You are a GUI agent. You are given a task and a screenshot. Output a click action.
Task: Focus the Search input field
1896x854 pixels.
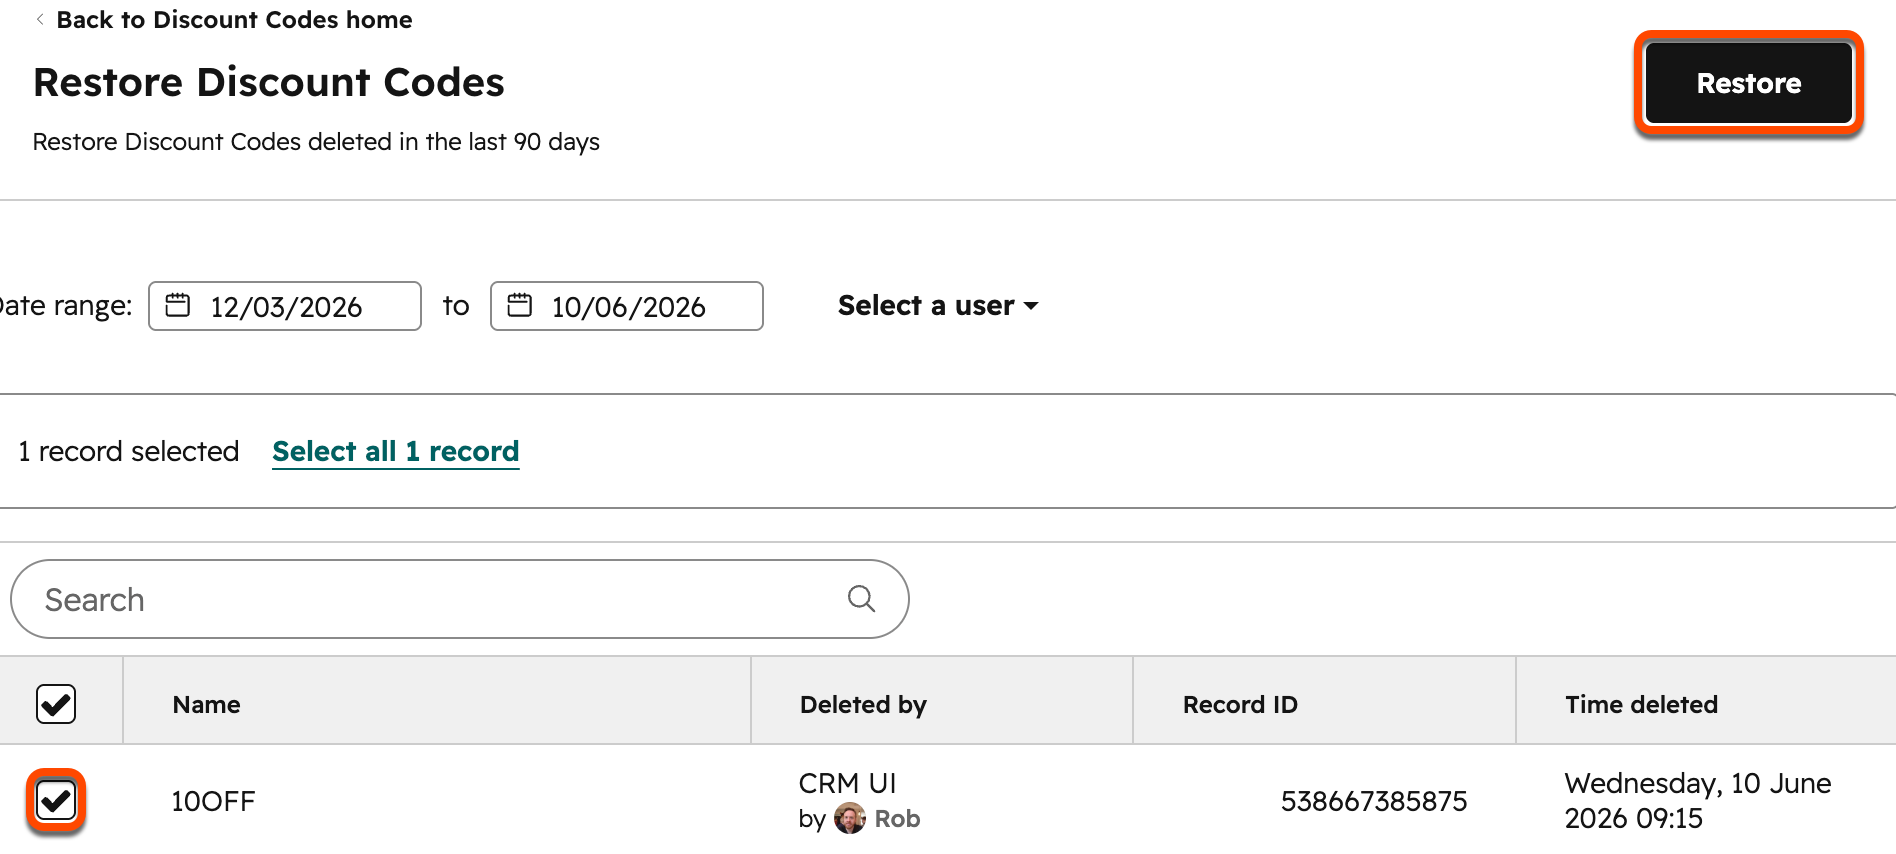460,599
